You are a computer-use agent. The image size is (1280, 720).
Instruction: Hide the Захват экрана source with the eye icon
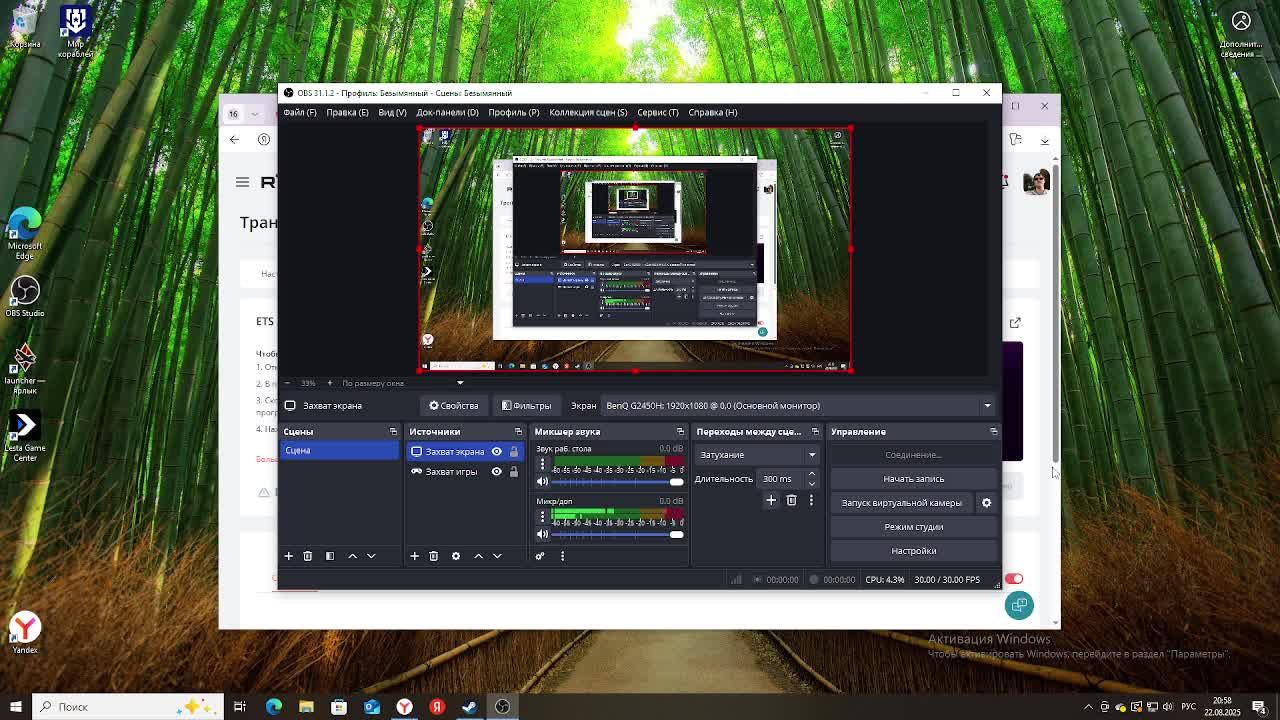[x=496, y=452]
